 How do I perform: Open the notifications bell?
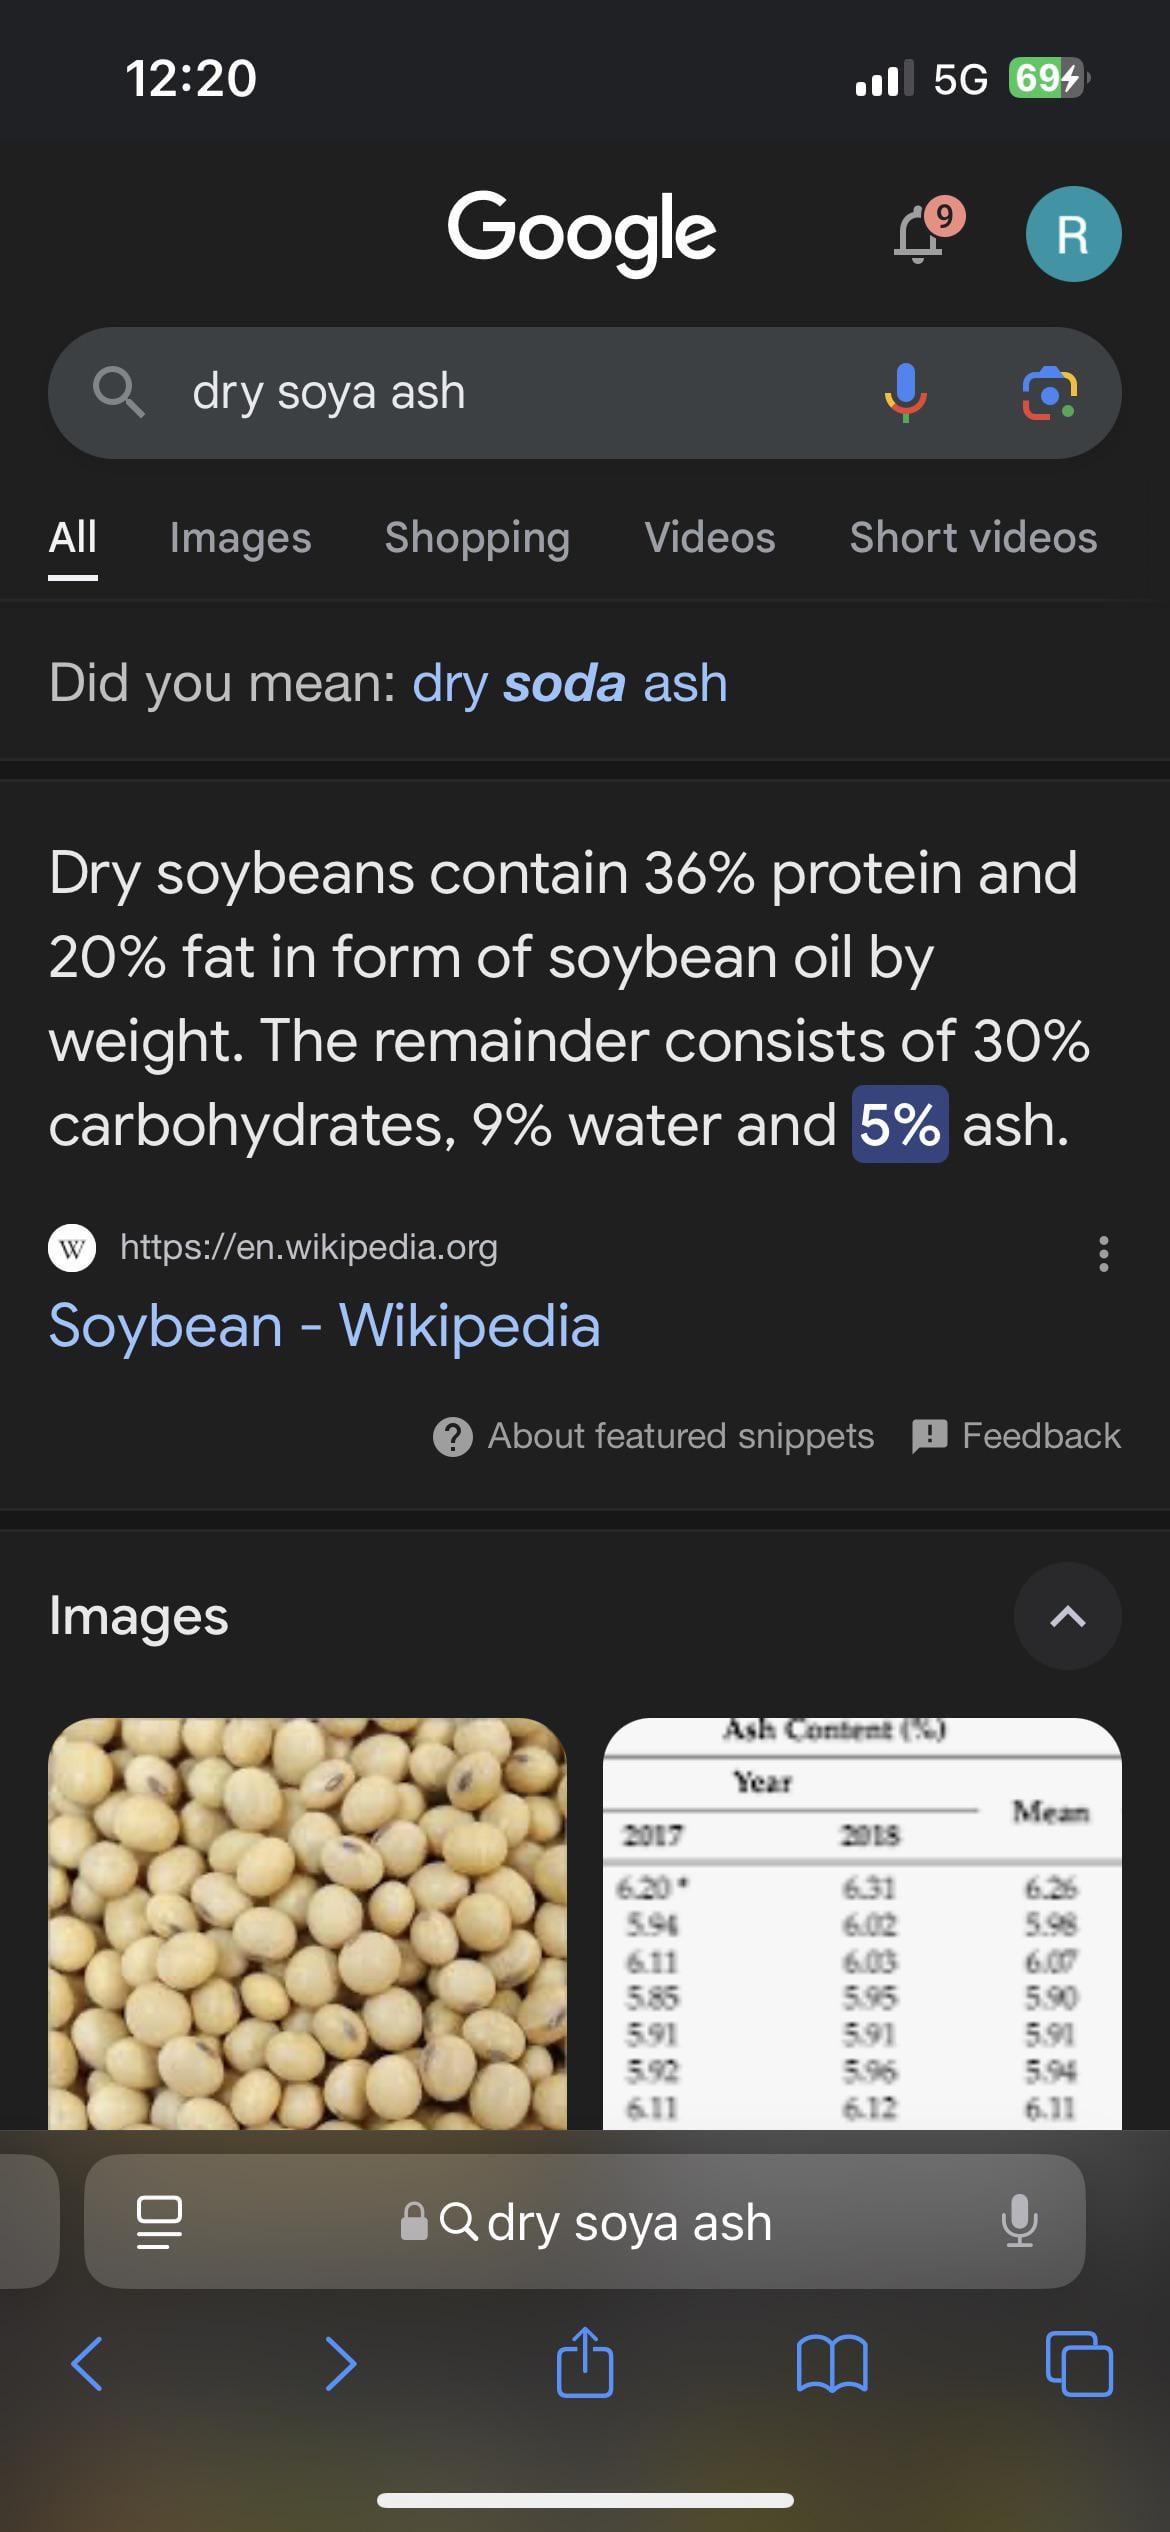coord(920,234)
